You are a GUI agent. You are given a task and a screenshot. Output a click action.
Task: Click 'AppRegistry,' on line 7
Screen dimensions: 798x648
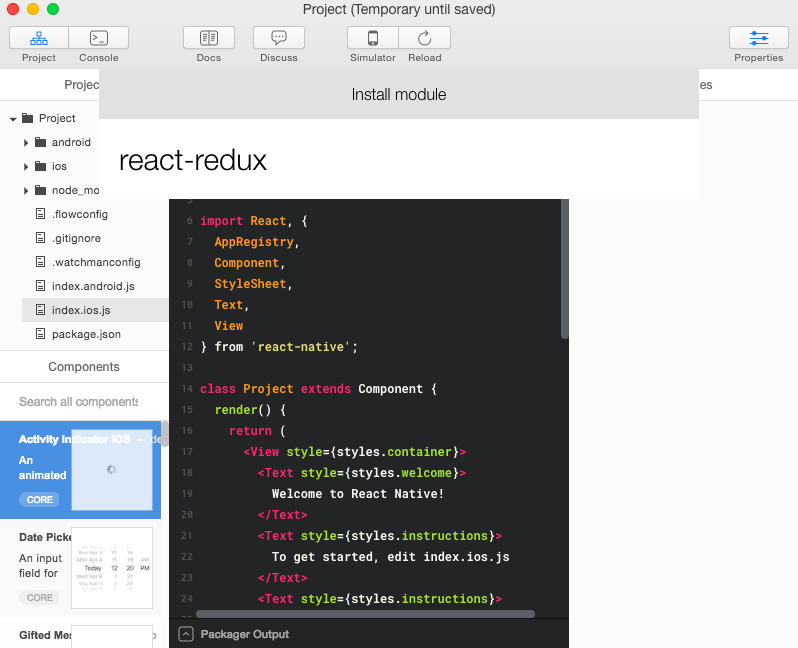pyautogui.click(x=257, y=242)
